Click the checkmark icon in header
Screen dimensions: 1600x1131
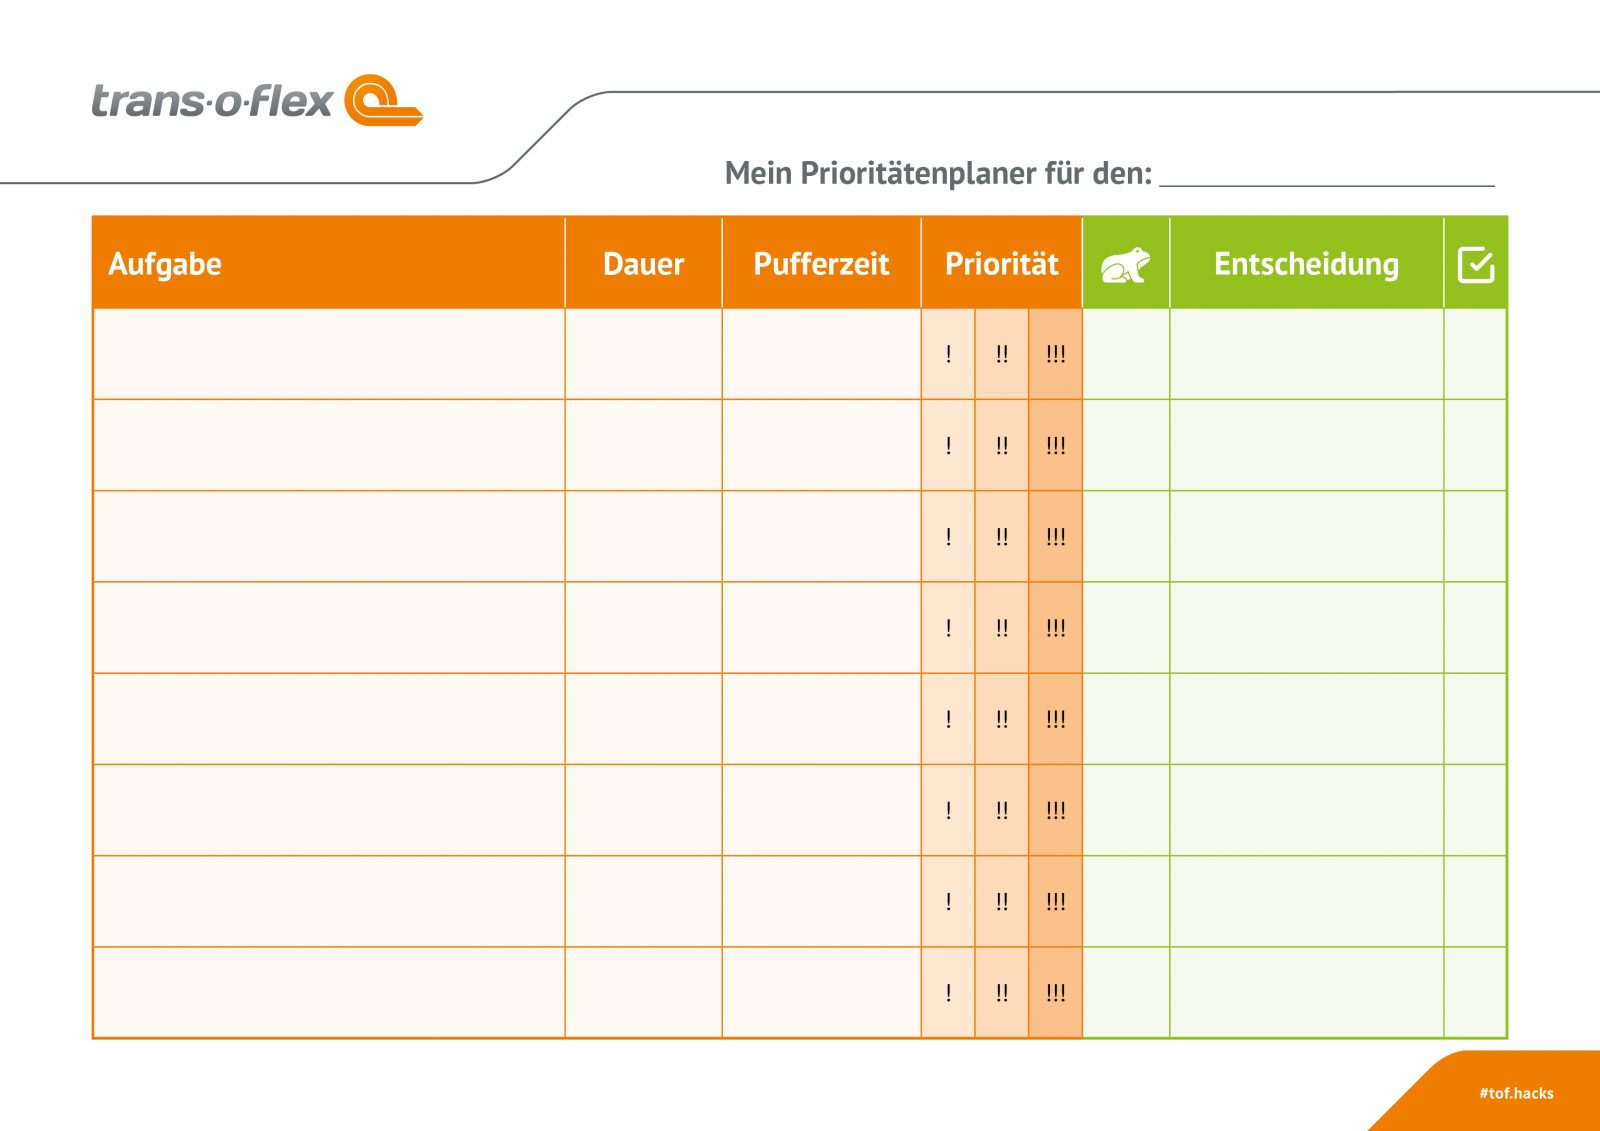tap(1476, 265)
